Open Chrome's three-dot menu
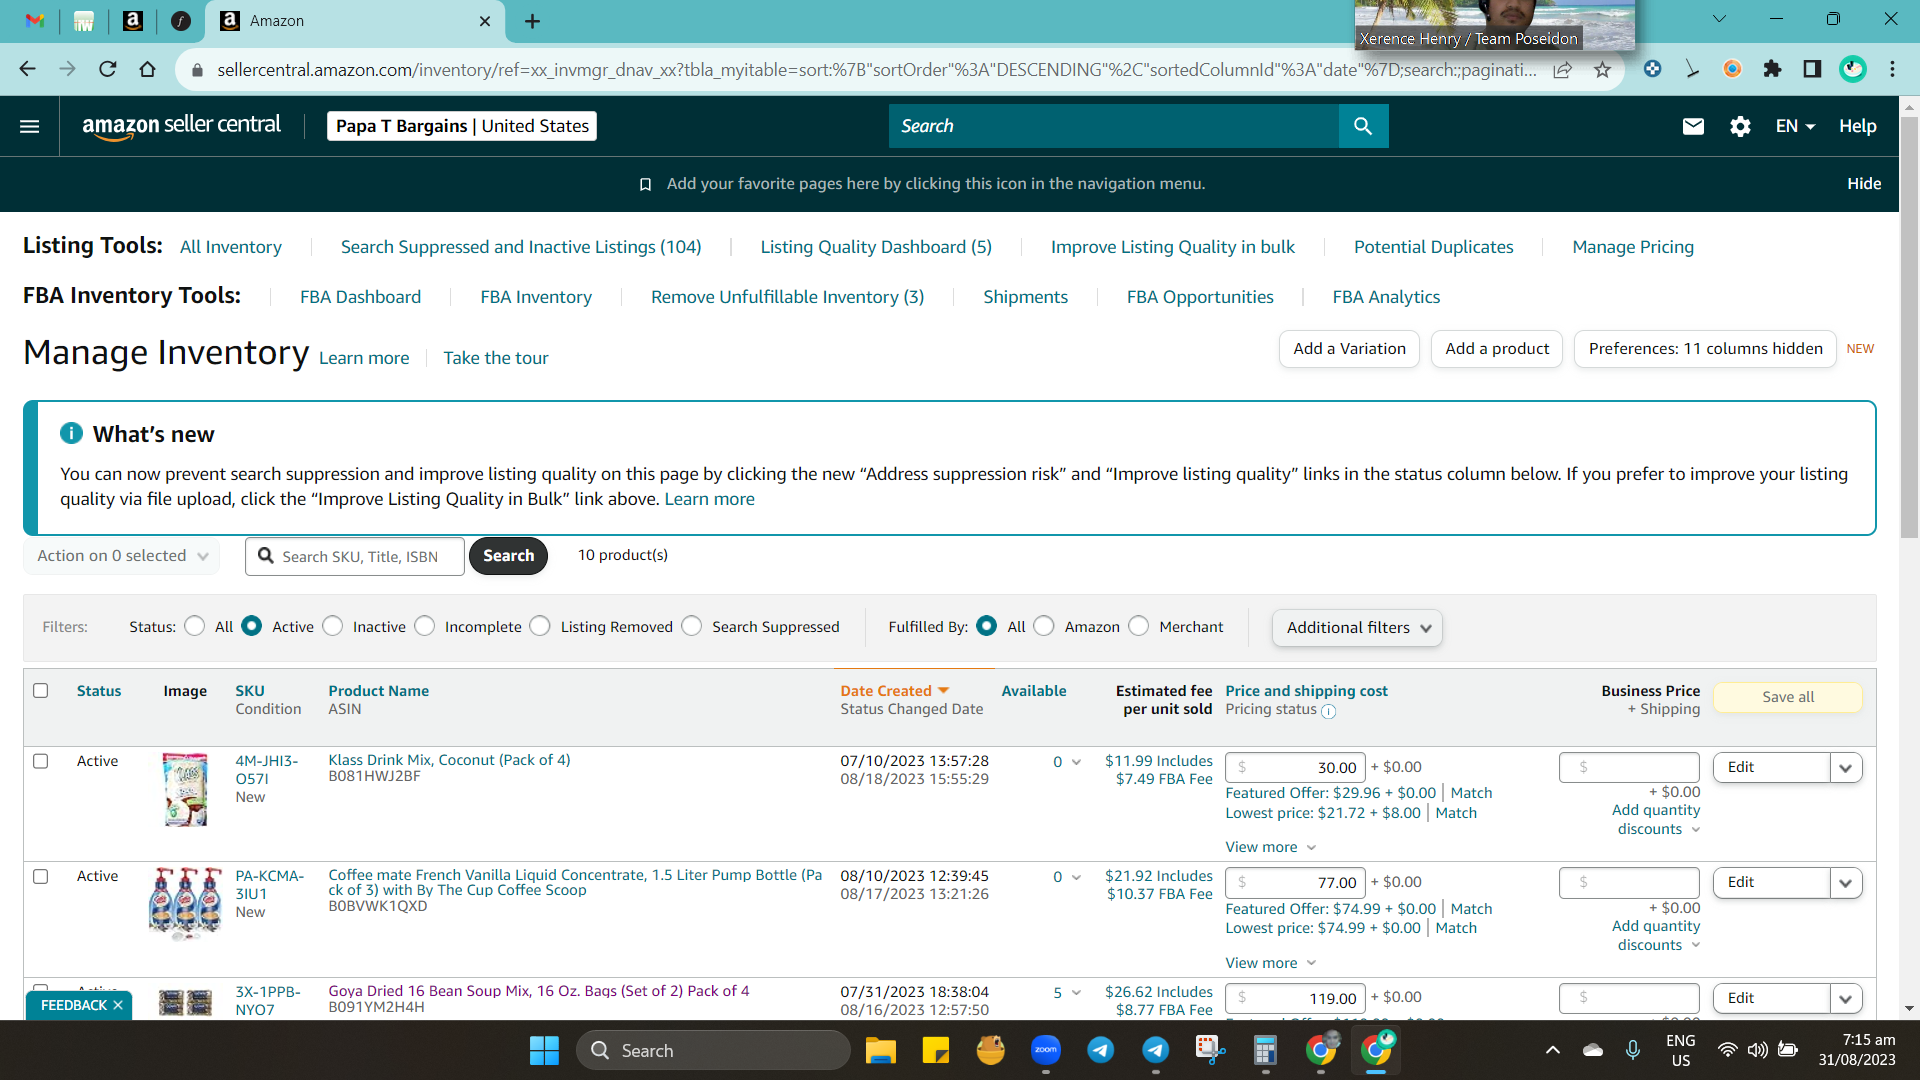 1892,69
